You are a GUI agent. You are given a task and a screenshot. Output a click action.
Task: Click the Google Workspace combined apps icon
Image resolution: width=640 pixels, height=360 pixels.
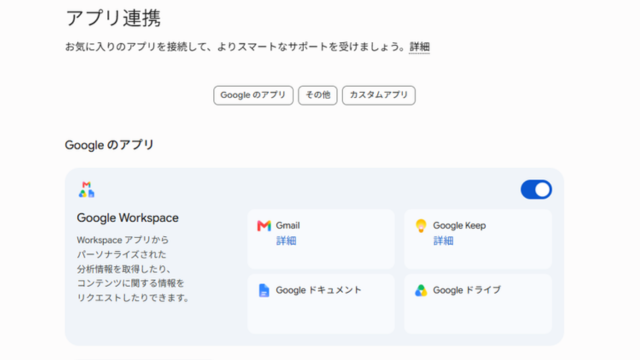click(87, 190)
